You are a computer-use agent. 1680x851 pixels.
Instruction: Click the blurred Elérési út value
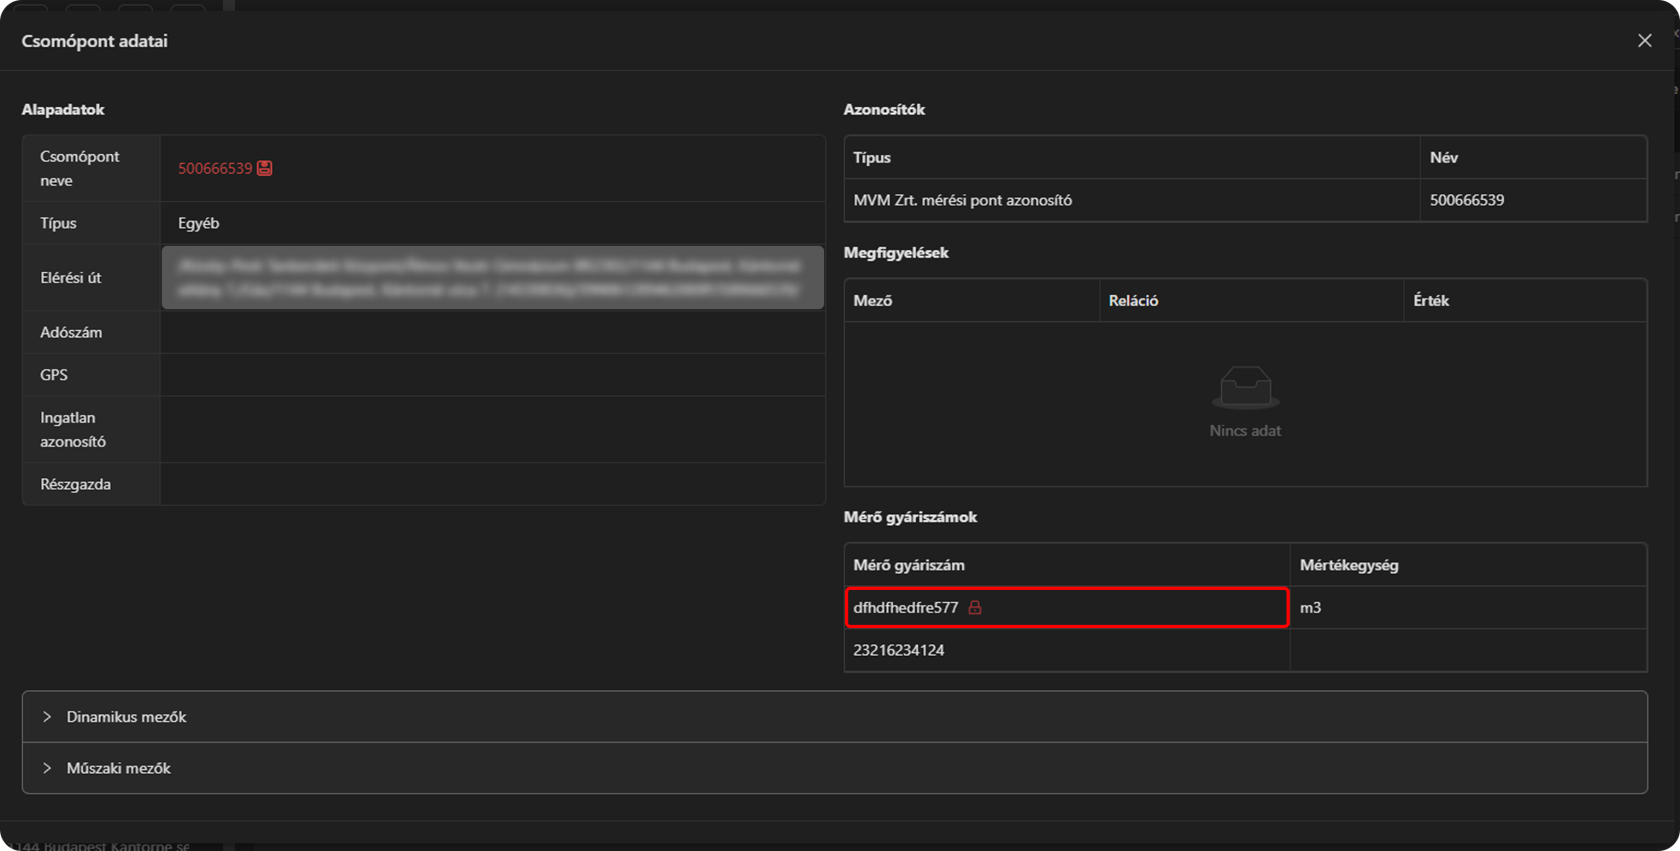[x=492, y=278]
